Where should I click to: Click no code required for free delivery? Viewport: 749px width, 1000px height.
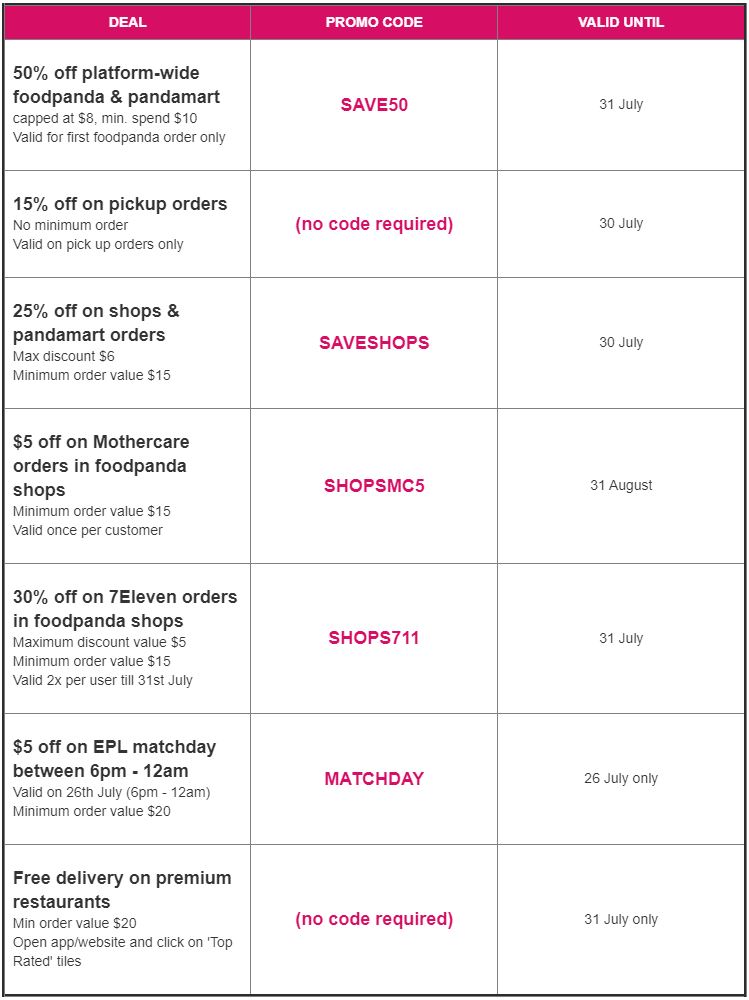(x=374, y=919)
